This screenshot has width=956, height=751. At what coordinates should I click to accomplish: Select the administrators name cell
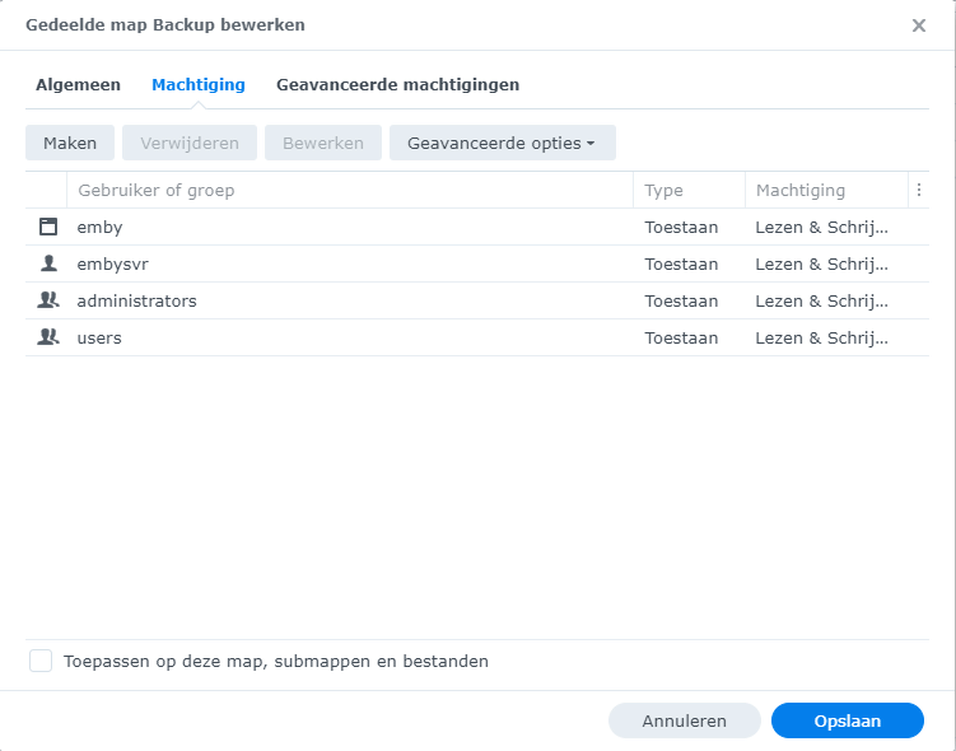tap(137, 301)
